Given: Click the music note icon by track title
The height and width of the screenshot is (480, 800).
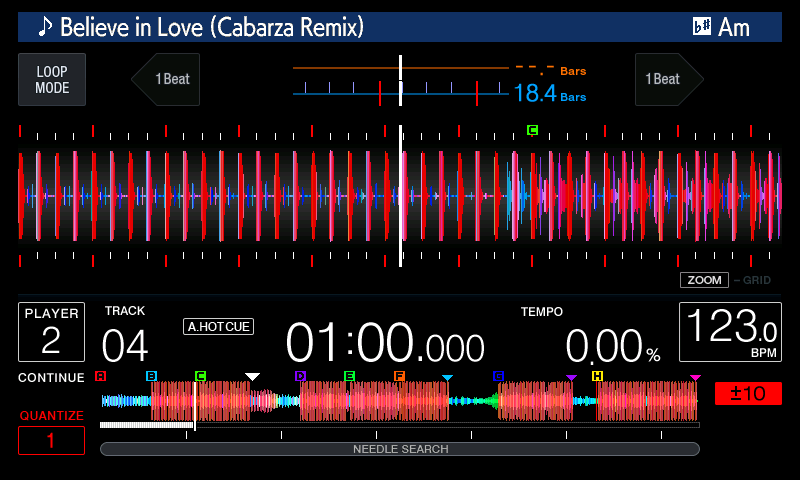Looking at the screenshot, I should pos(45,27).
